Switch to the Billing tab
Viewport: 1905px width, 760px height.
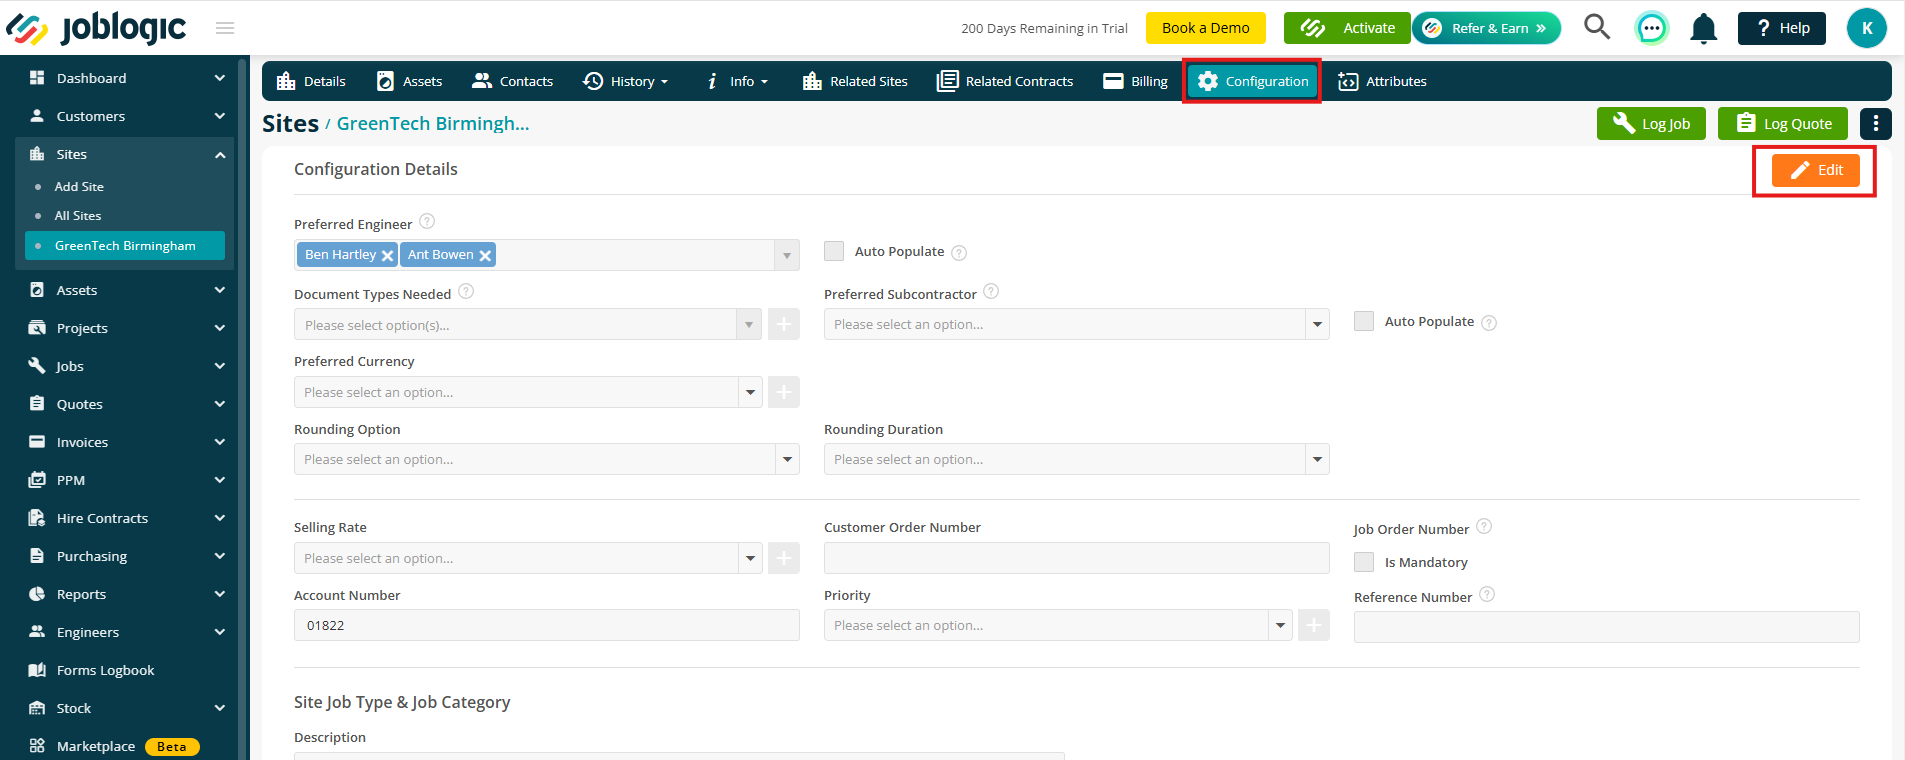1135,81
